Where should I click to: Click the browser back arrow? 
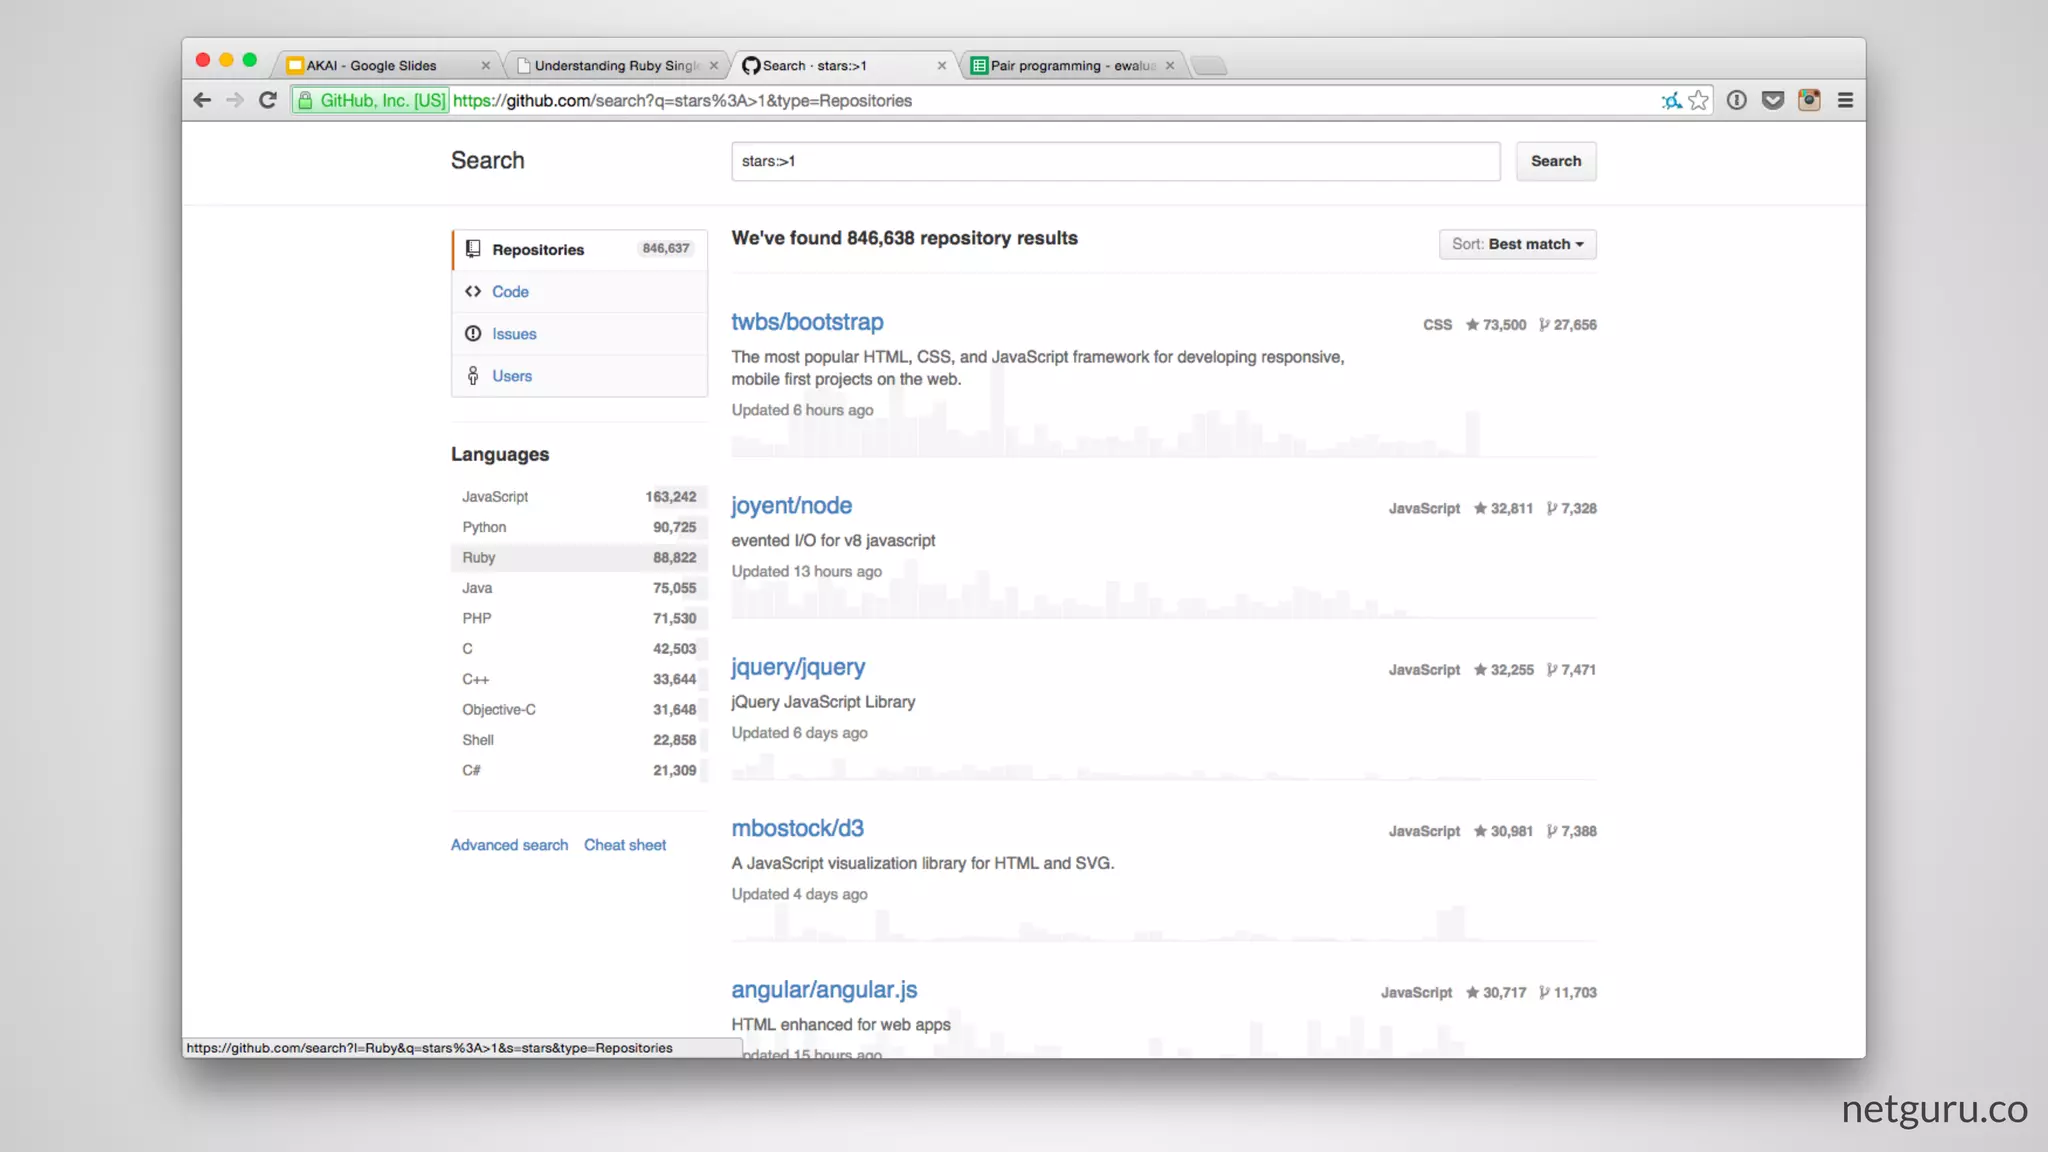point(202,100)
